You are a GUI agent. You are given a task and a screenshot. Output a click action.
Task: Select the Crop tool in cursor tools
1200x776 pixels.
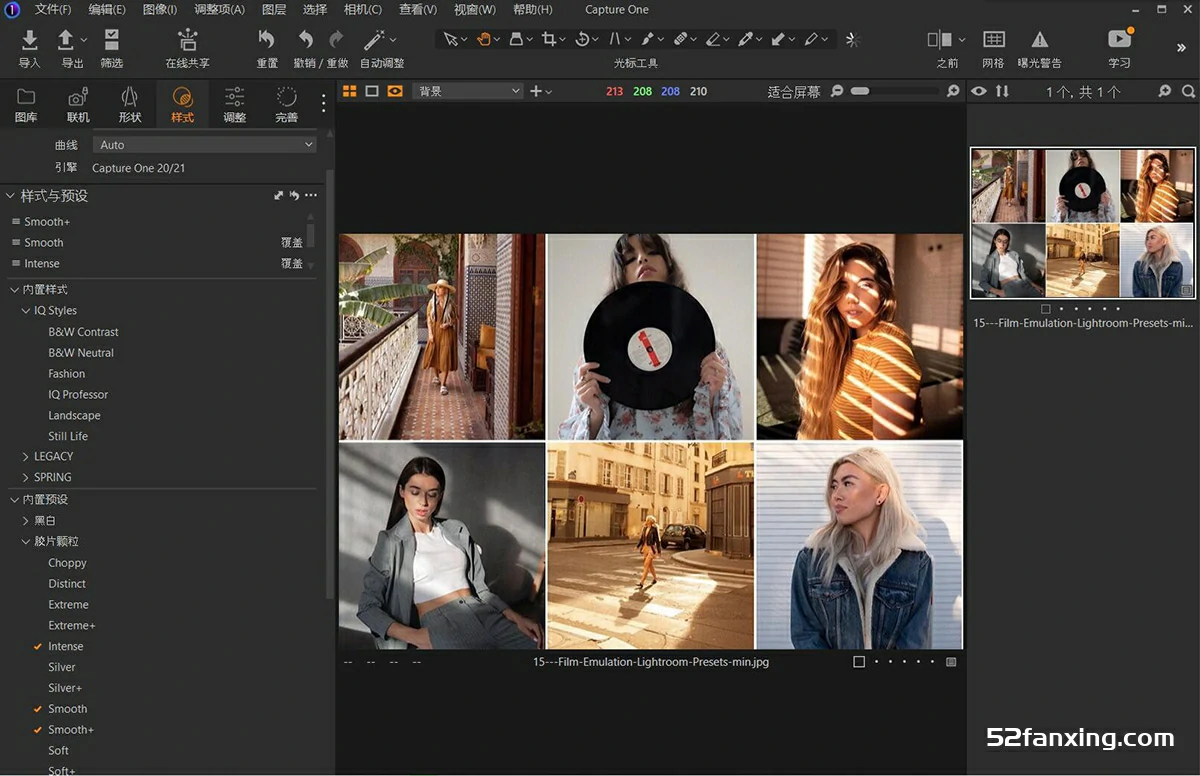[548, 39]
